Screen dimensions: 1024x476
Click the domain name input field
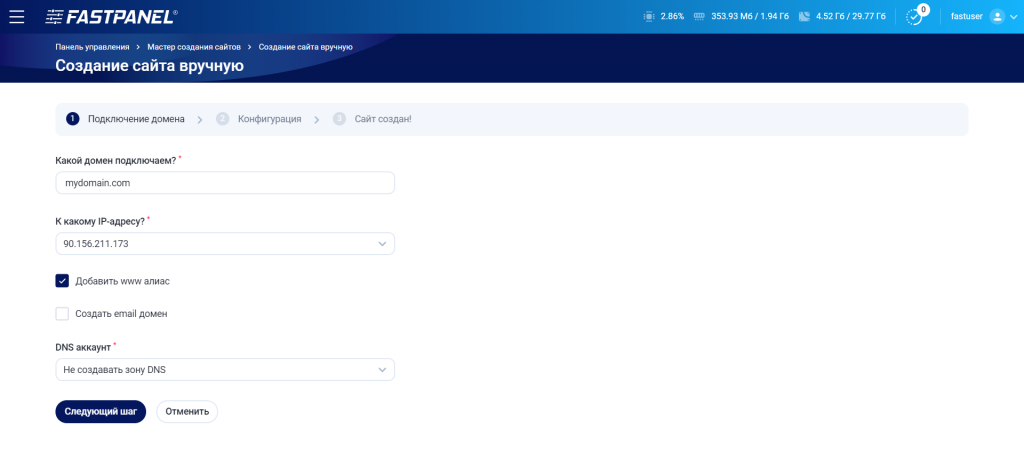coord(225,183)
